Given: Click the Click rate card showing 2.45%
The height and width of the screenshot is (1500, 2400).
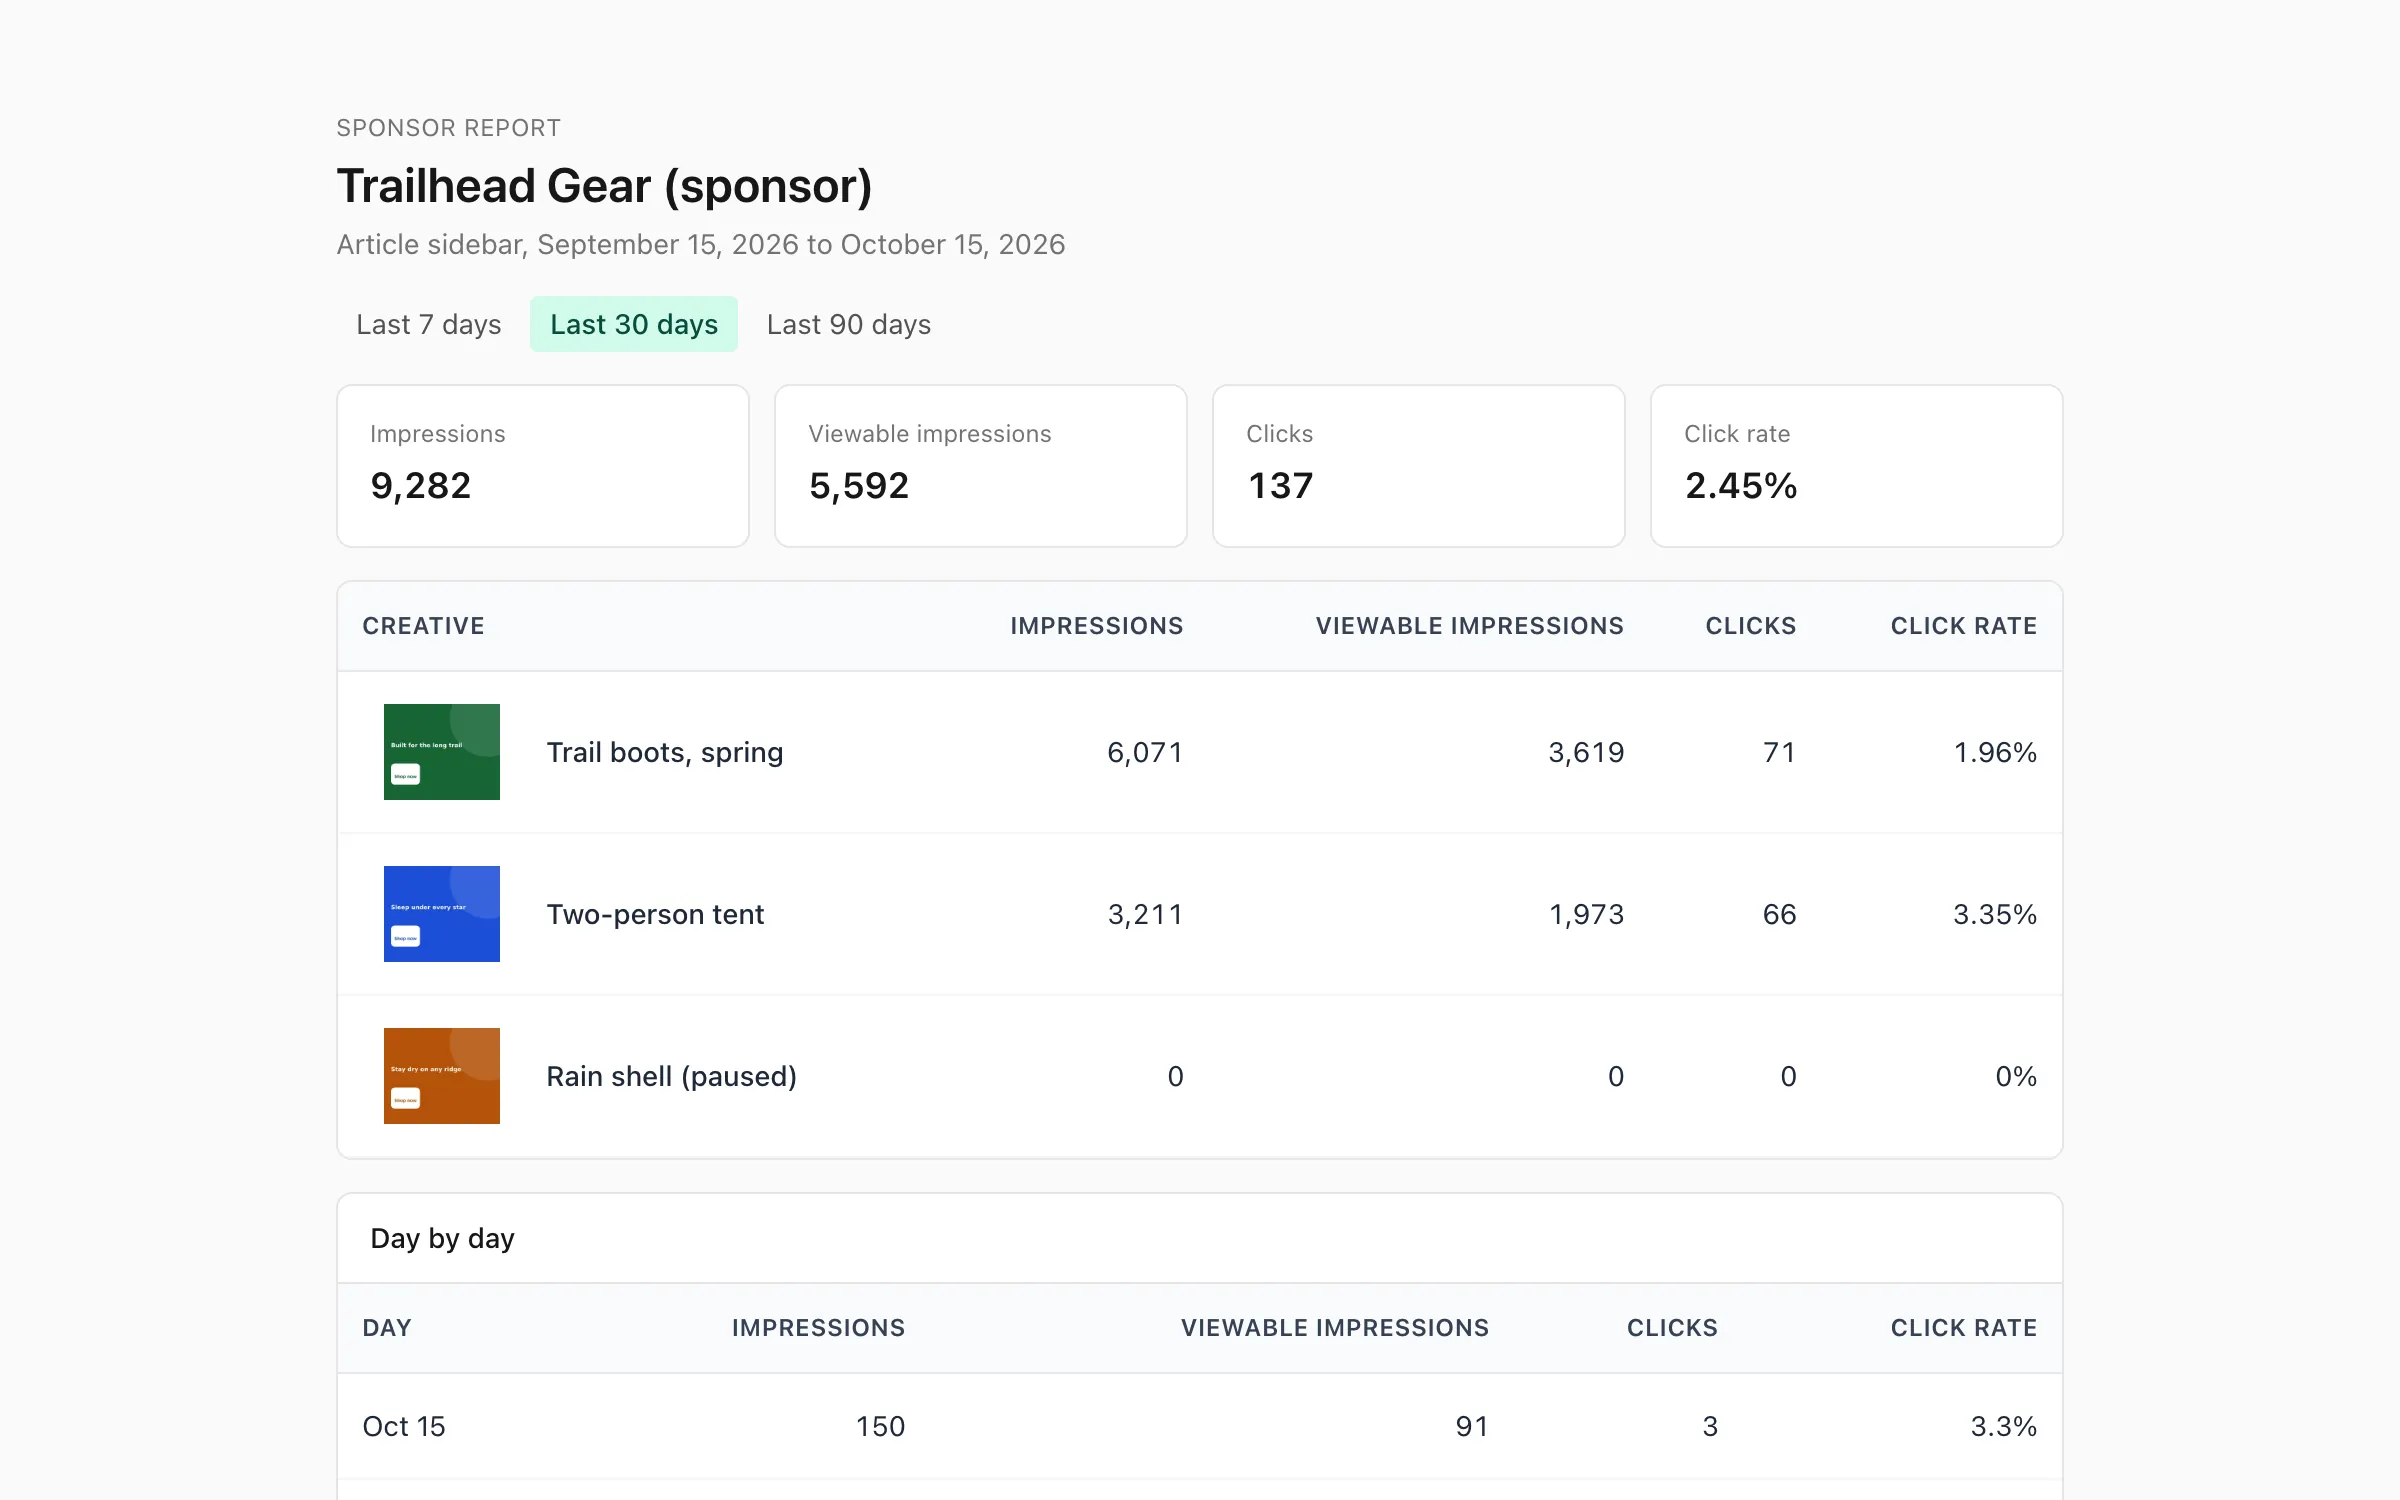Looking at the screenshot, I should (x=1857, y=466).
